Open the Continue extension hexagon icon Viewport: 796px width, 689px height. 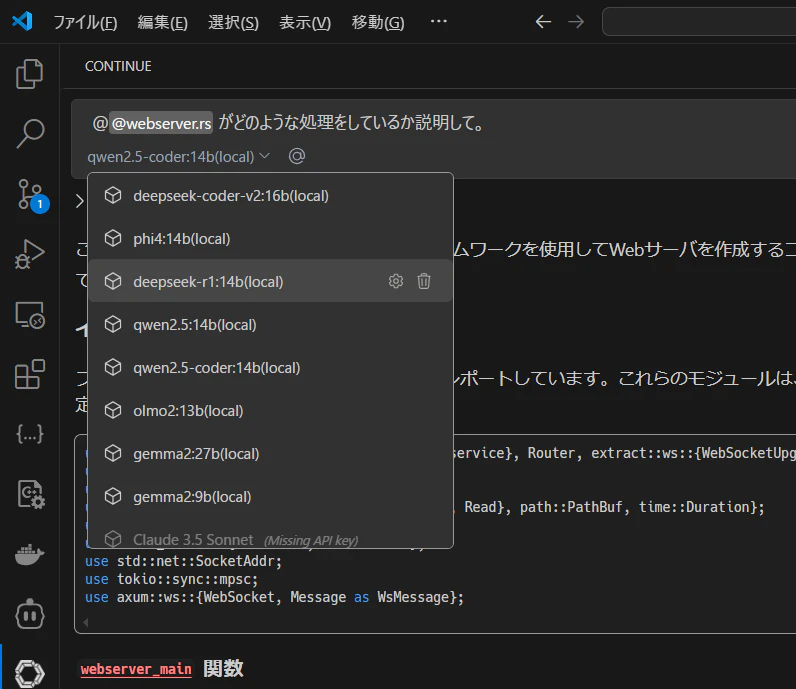pos(29,673)
